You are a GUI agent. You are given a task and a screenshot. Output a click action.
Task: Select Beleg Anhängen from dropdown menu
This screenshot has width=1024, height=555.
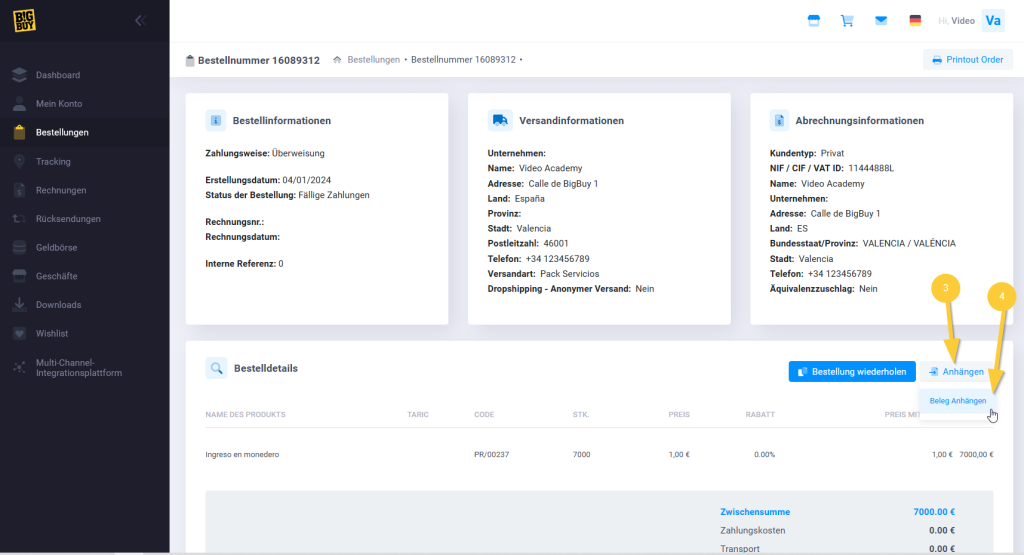[x=957, y=401]
